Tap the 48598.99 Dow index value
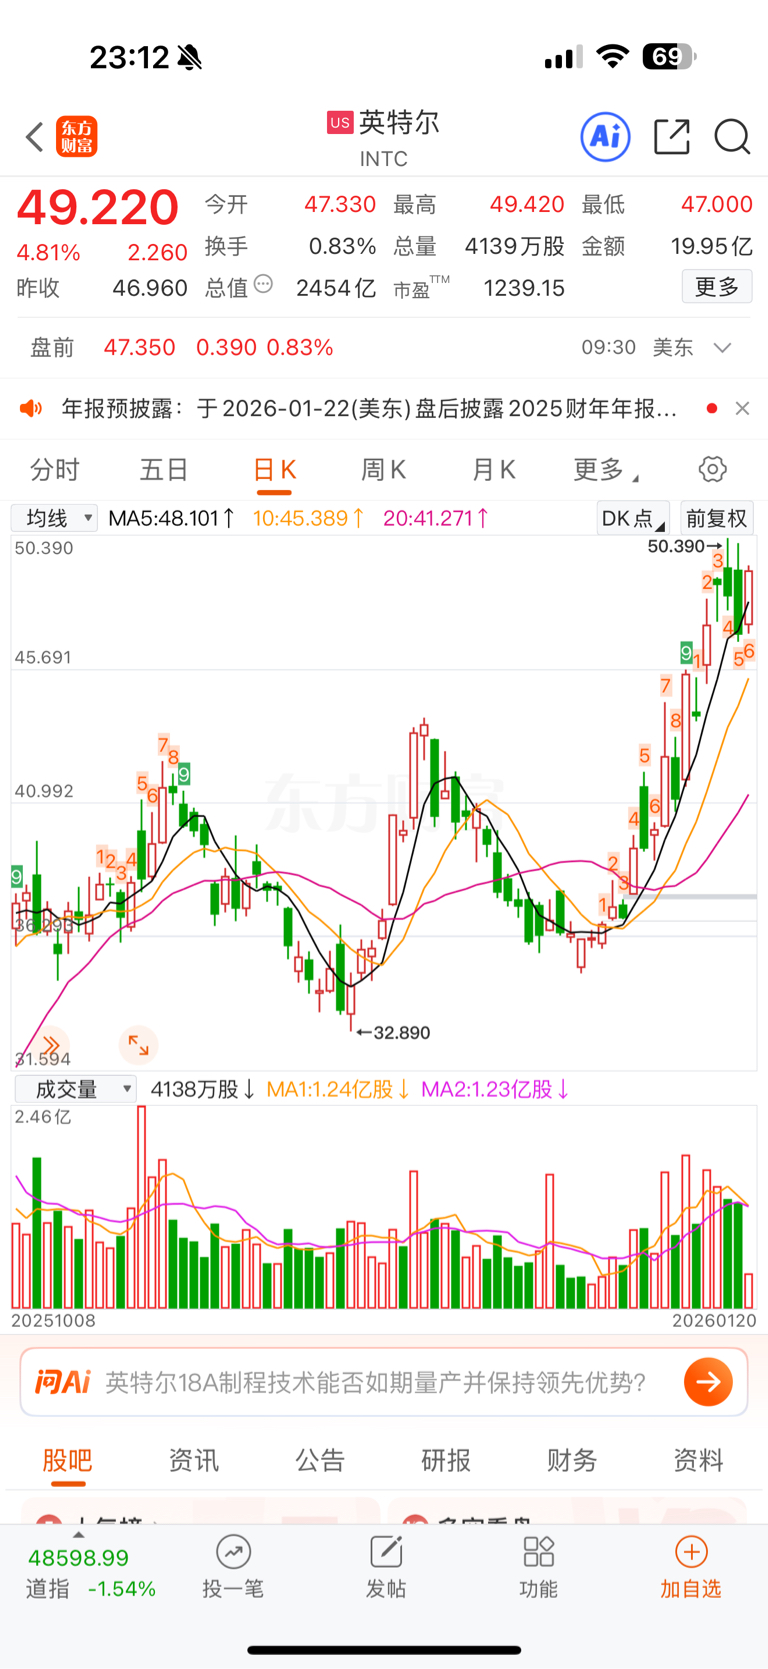This screenshot has width=768, height=1669. click(x=78, y=1557)
